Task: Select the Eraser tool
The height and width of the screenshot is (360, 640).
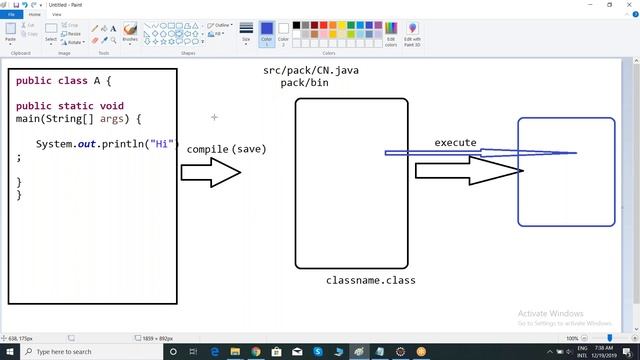Action: (95, 40)
